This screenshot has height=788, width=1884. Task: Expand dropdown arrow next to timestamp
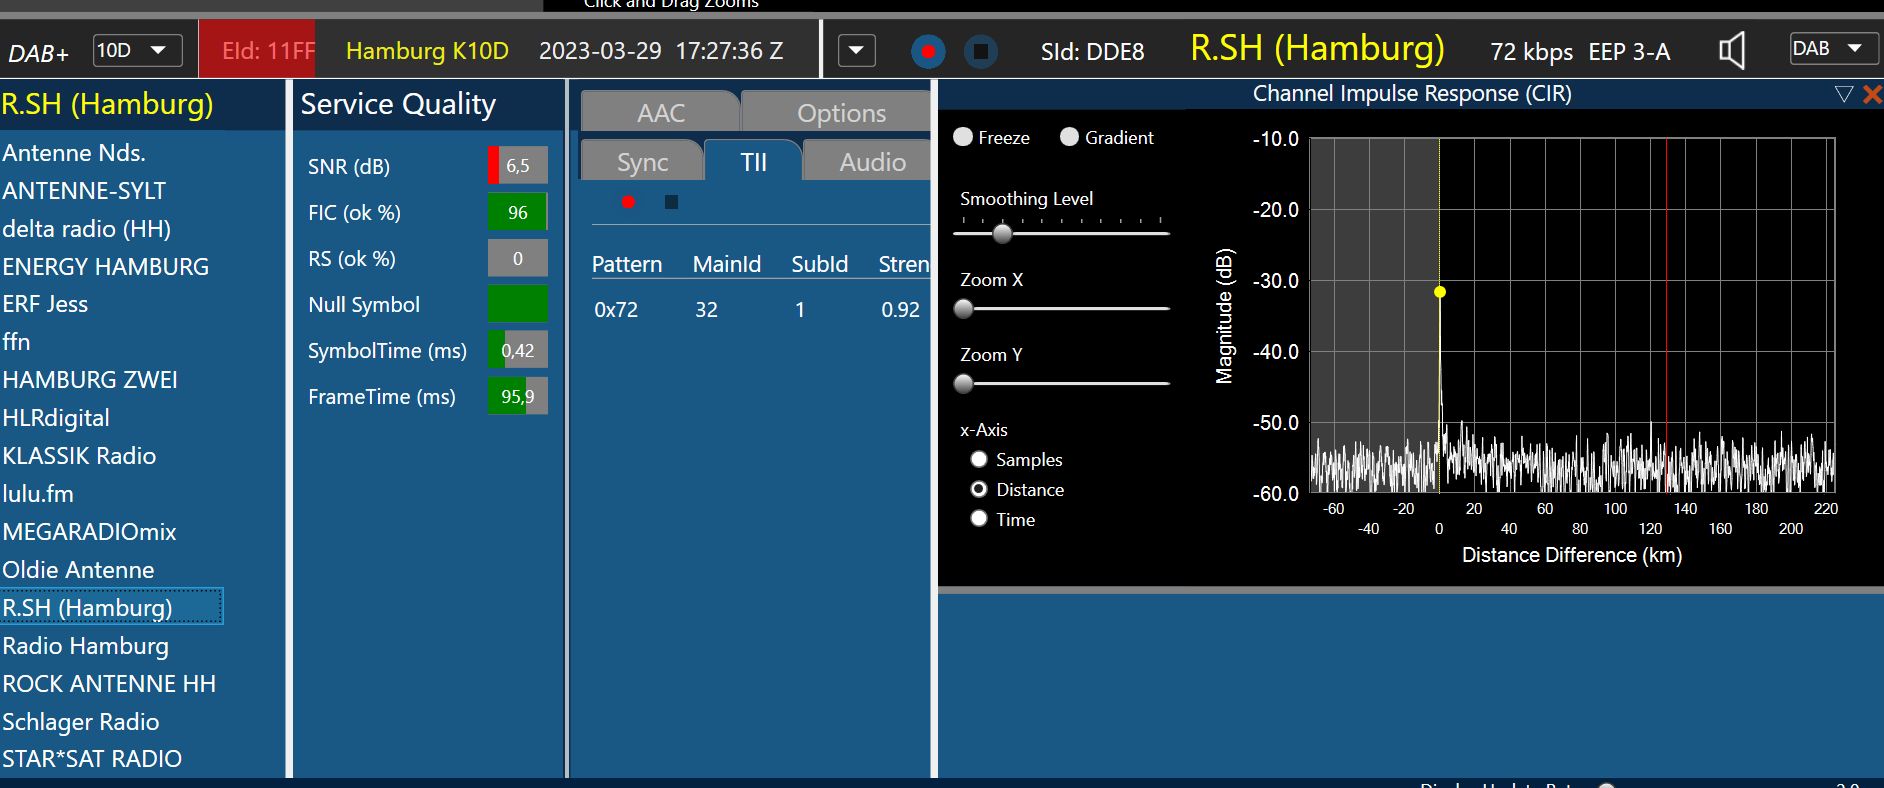point(856,51)
